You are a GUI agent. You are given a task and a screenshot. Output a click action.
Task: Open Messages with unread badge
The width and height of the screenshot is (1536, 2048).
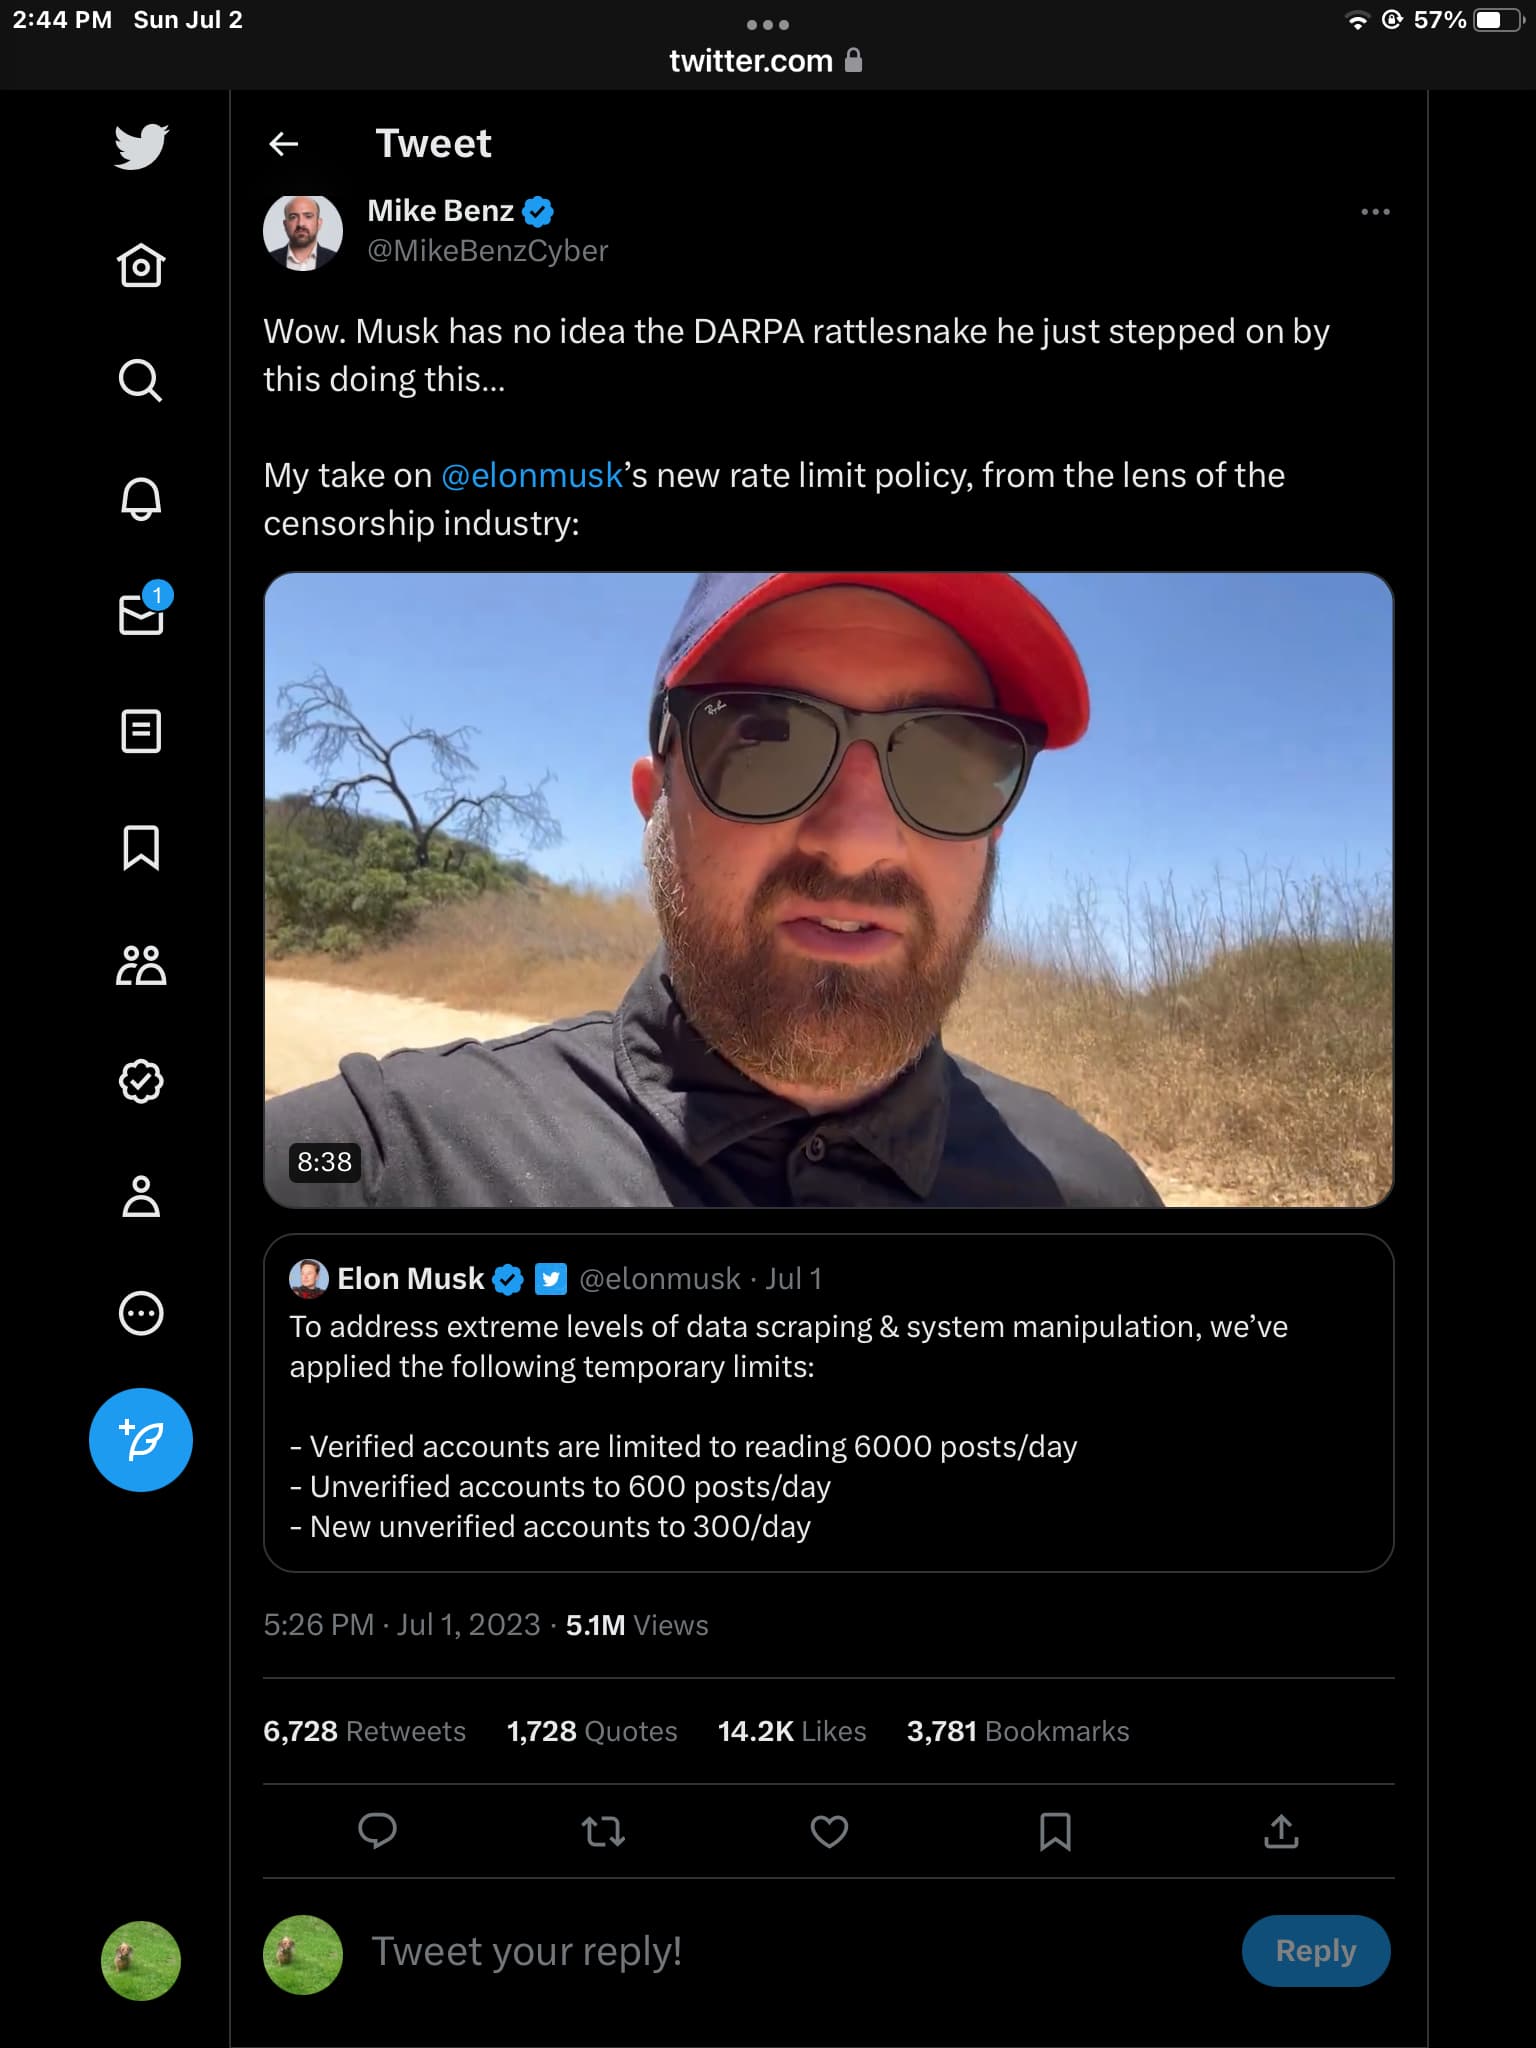click(x=141, y=614)
